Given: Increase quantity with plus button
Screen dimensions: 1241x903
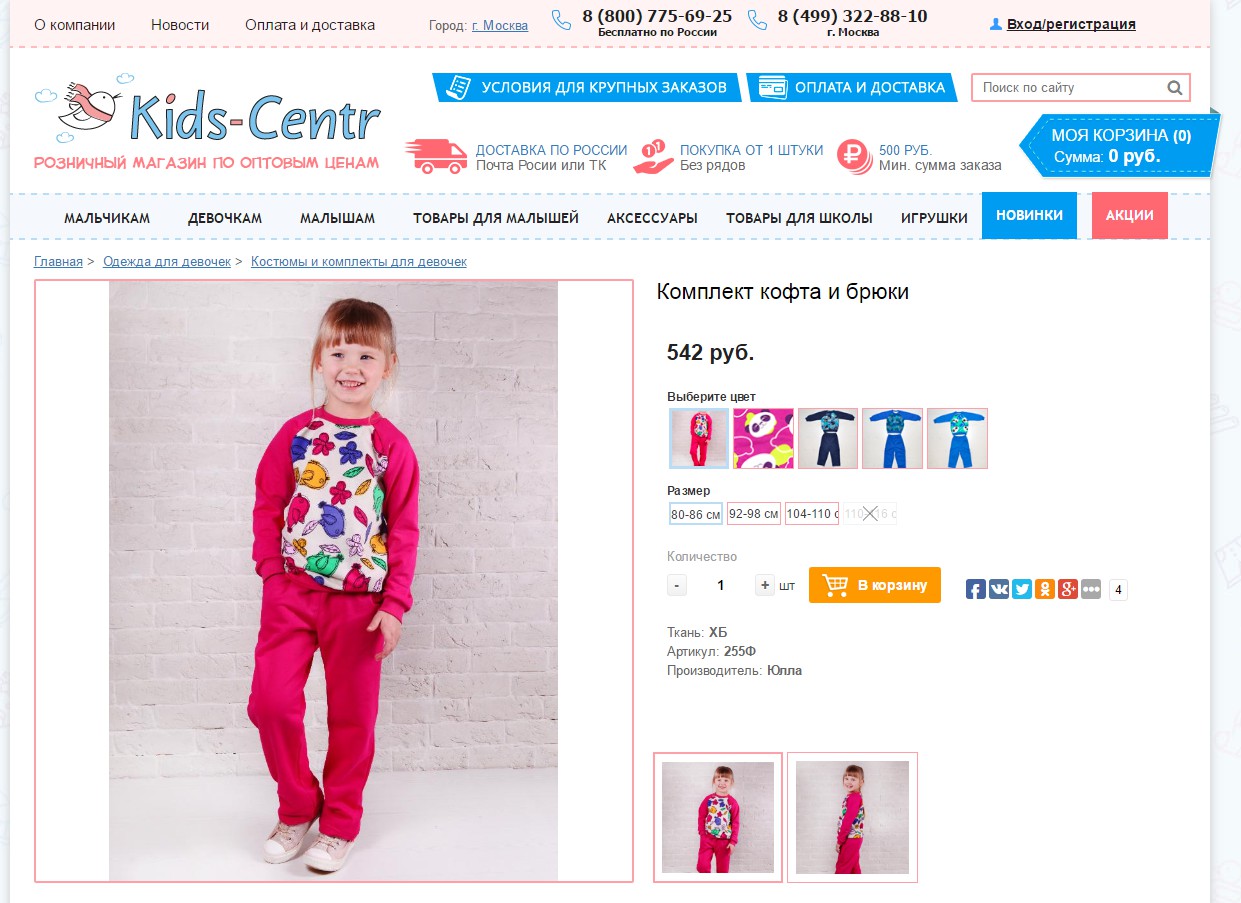Looking at the screenshot, I should [765, 585].
